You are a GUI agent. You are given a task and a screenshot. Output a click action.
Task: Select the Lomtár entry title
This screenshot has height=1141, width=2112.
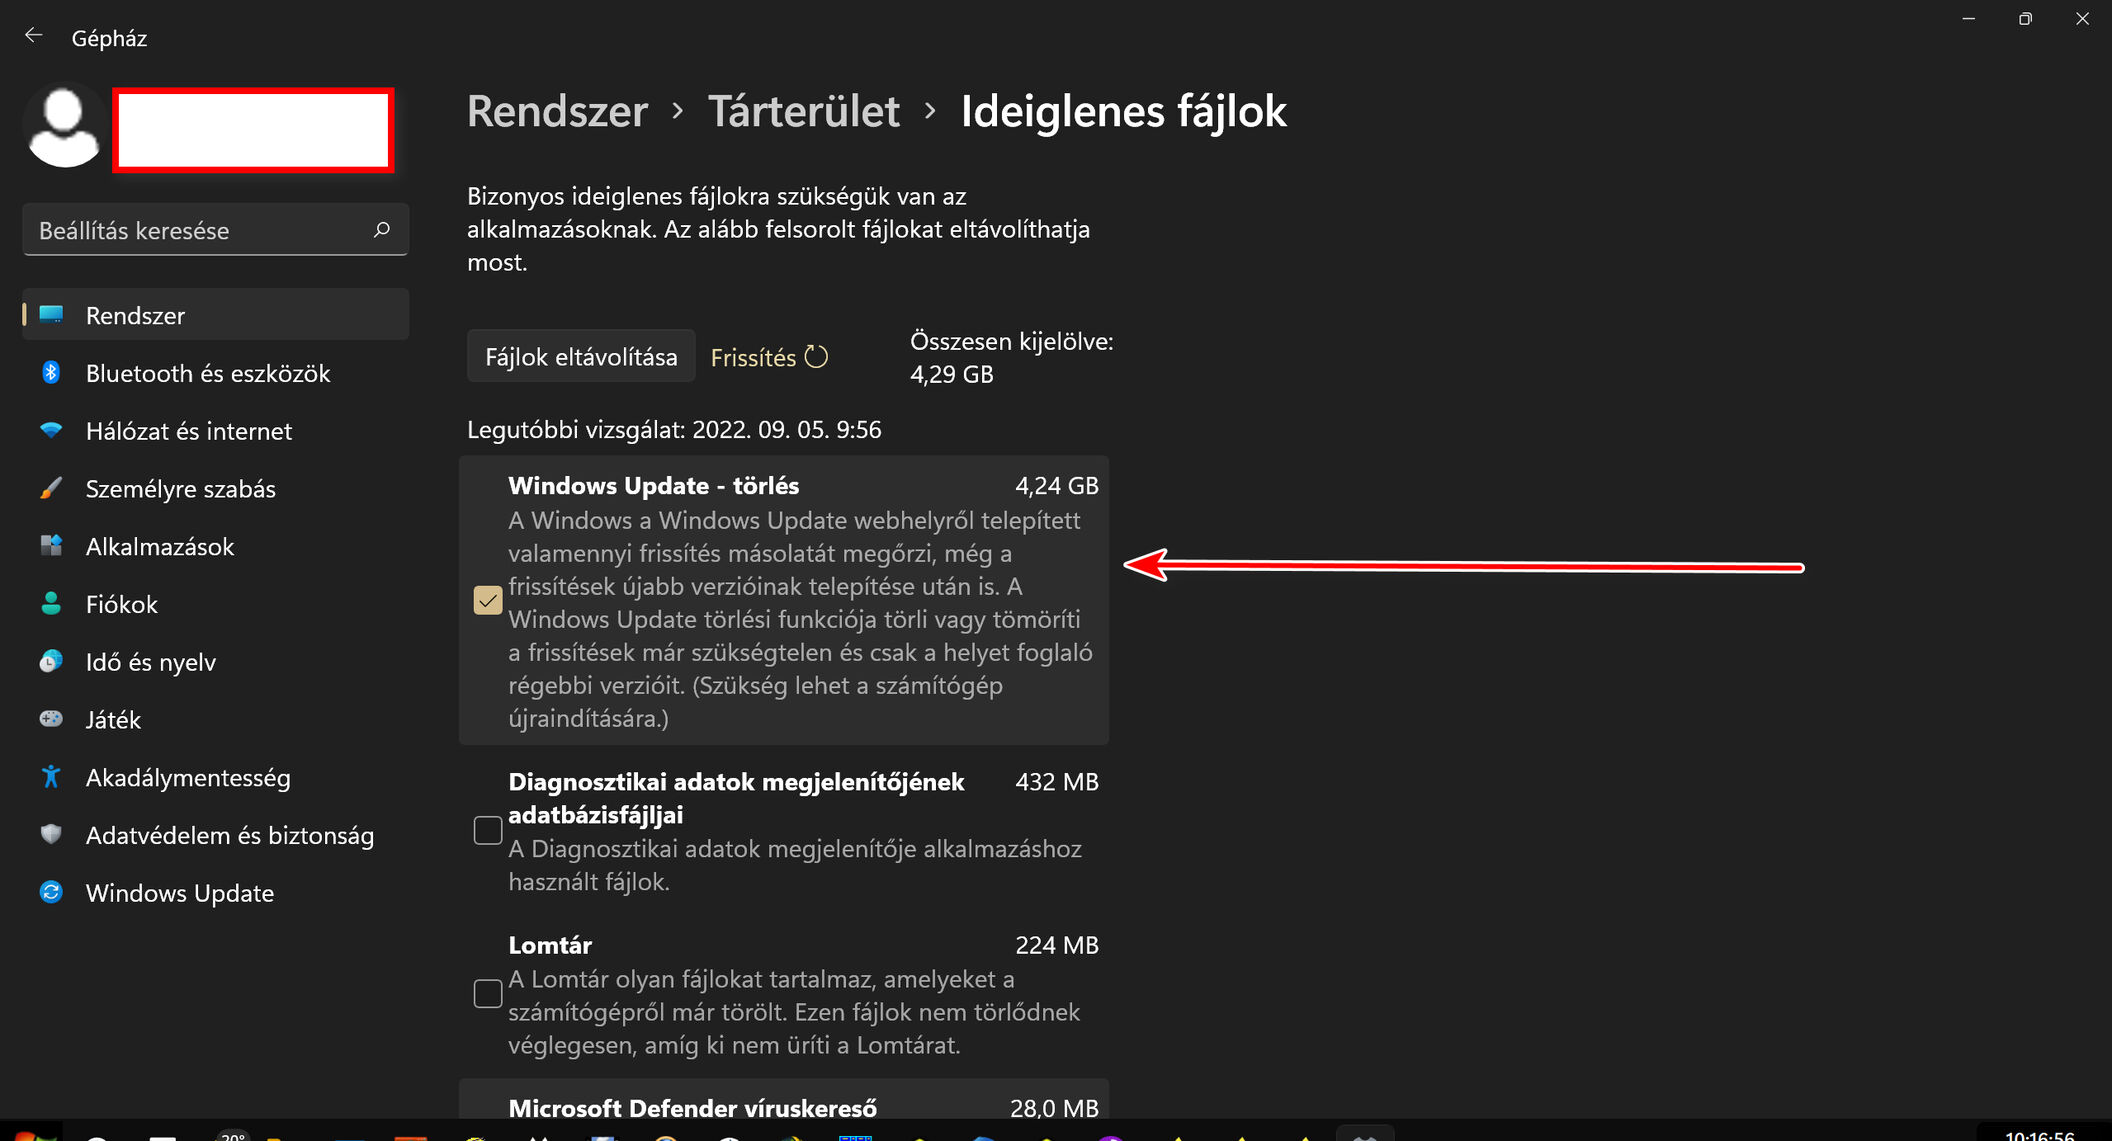550,945
